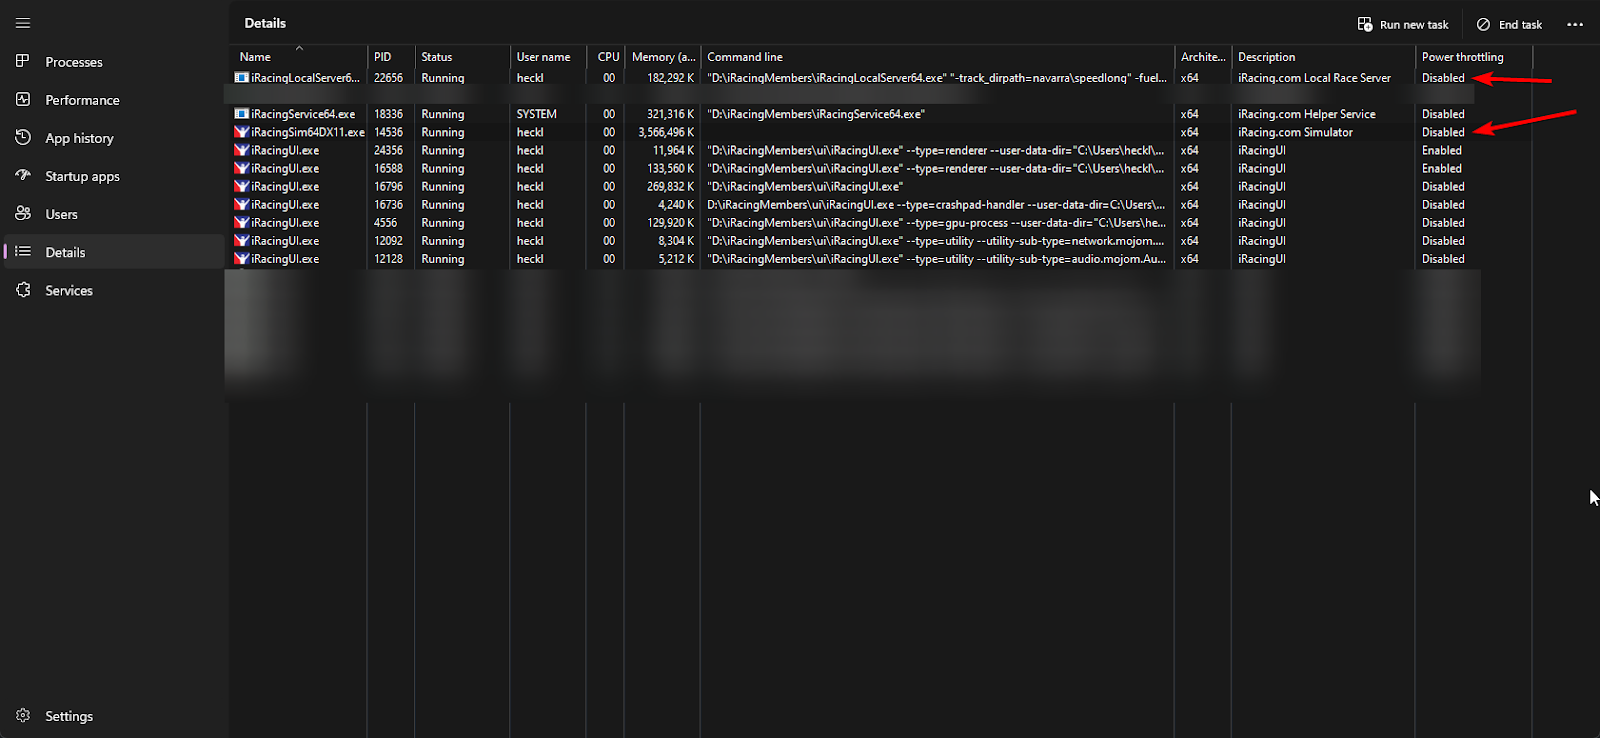Click Enabled throttling for PID 24356

coord(1441,150)
